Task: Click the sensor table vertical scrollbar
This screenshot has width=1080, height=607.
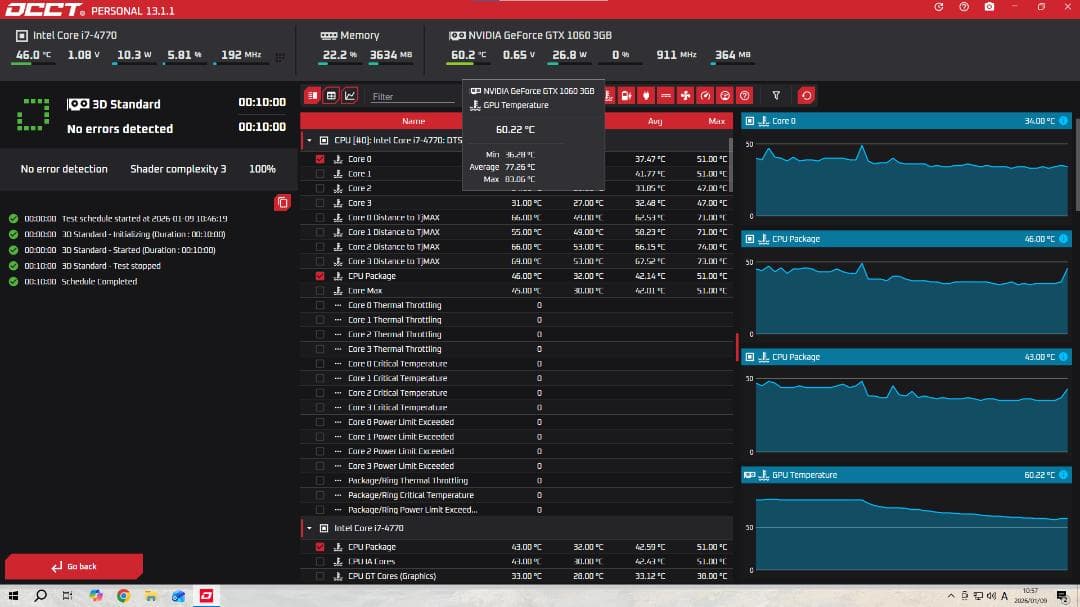Action: (x=731, y=165)
